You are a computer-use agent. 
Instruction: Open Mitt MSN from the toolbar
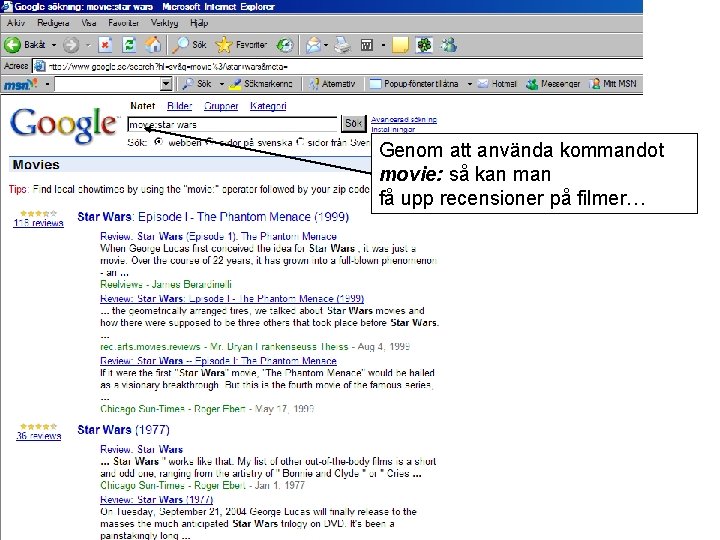(x=613, y=84)
